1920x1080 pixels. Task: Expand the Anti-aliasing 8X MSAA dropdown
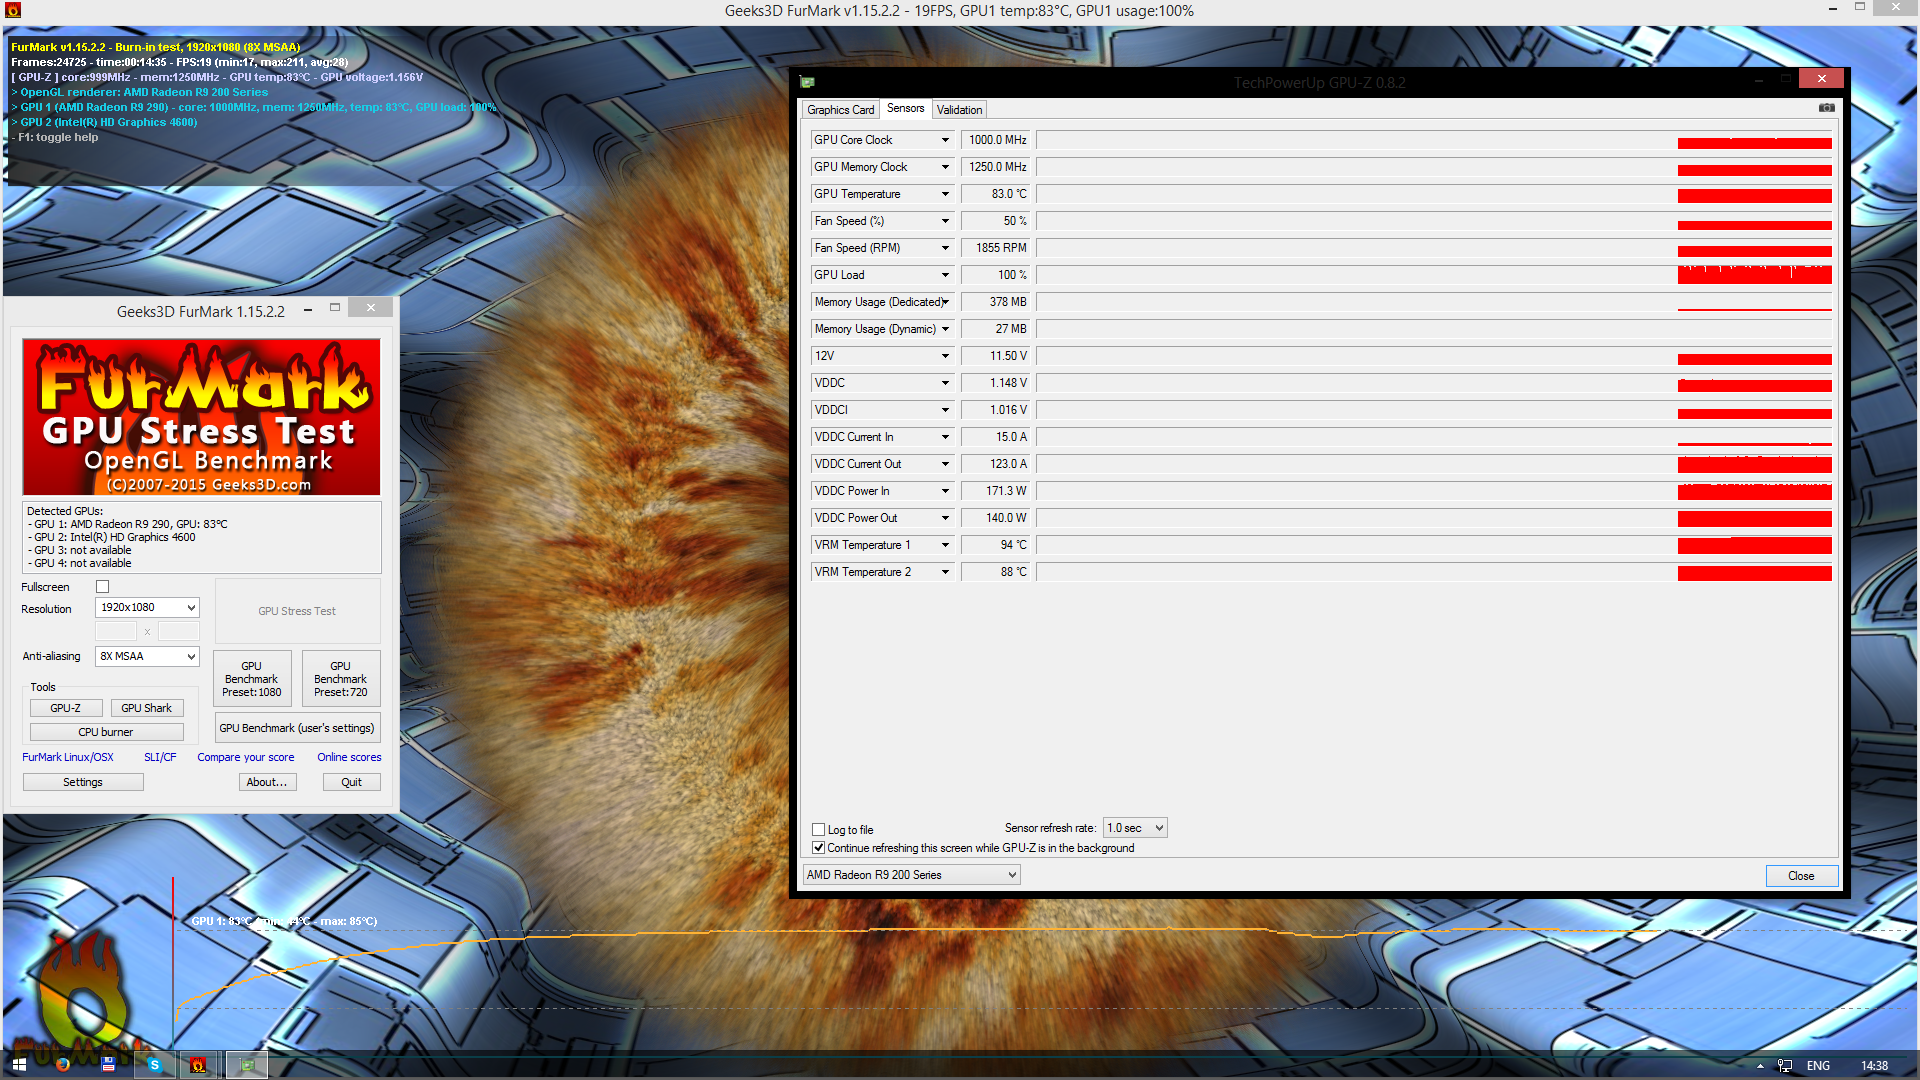coord(147,657)
